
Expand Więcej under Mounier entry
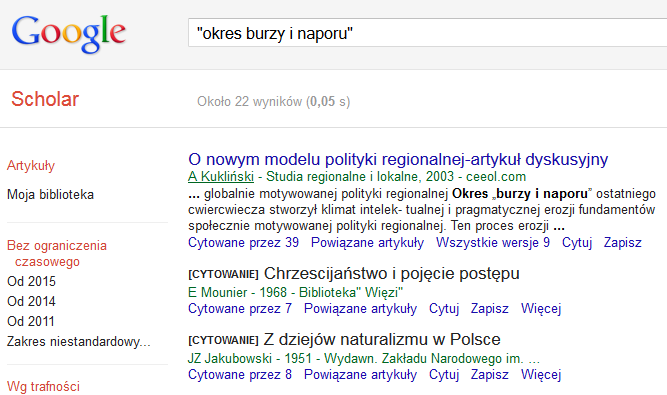[x=541, y=308]
